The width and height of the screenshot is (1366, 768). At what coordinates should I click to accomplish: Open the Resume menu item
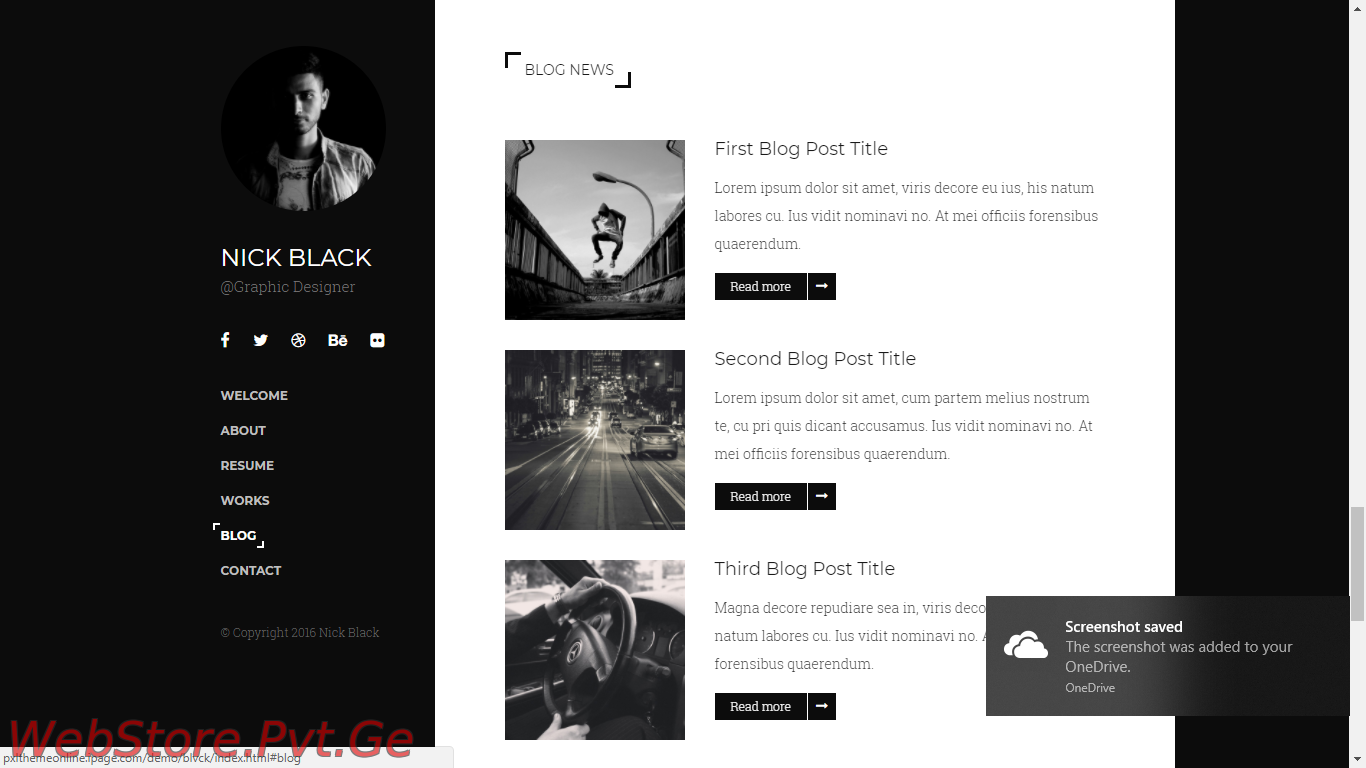pos(247,466)
